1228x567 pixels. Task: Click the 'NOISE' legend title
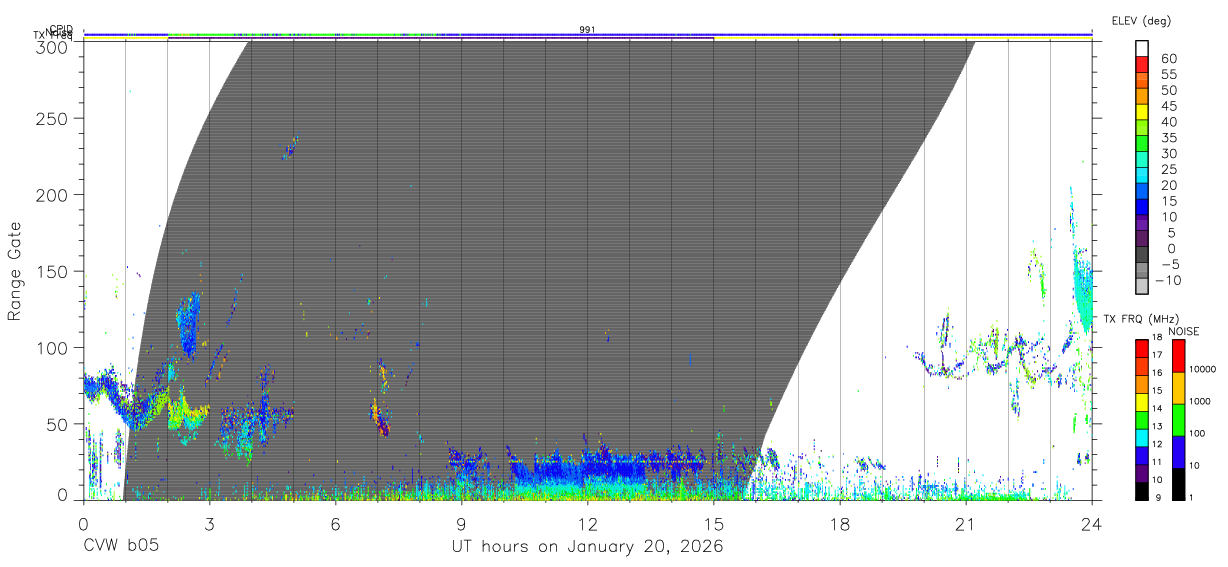(x=1184, y=331)
